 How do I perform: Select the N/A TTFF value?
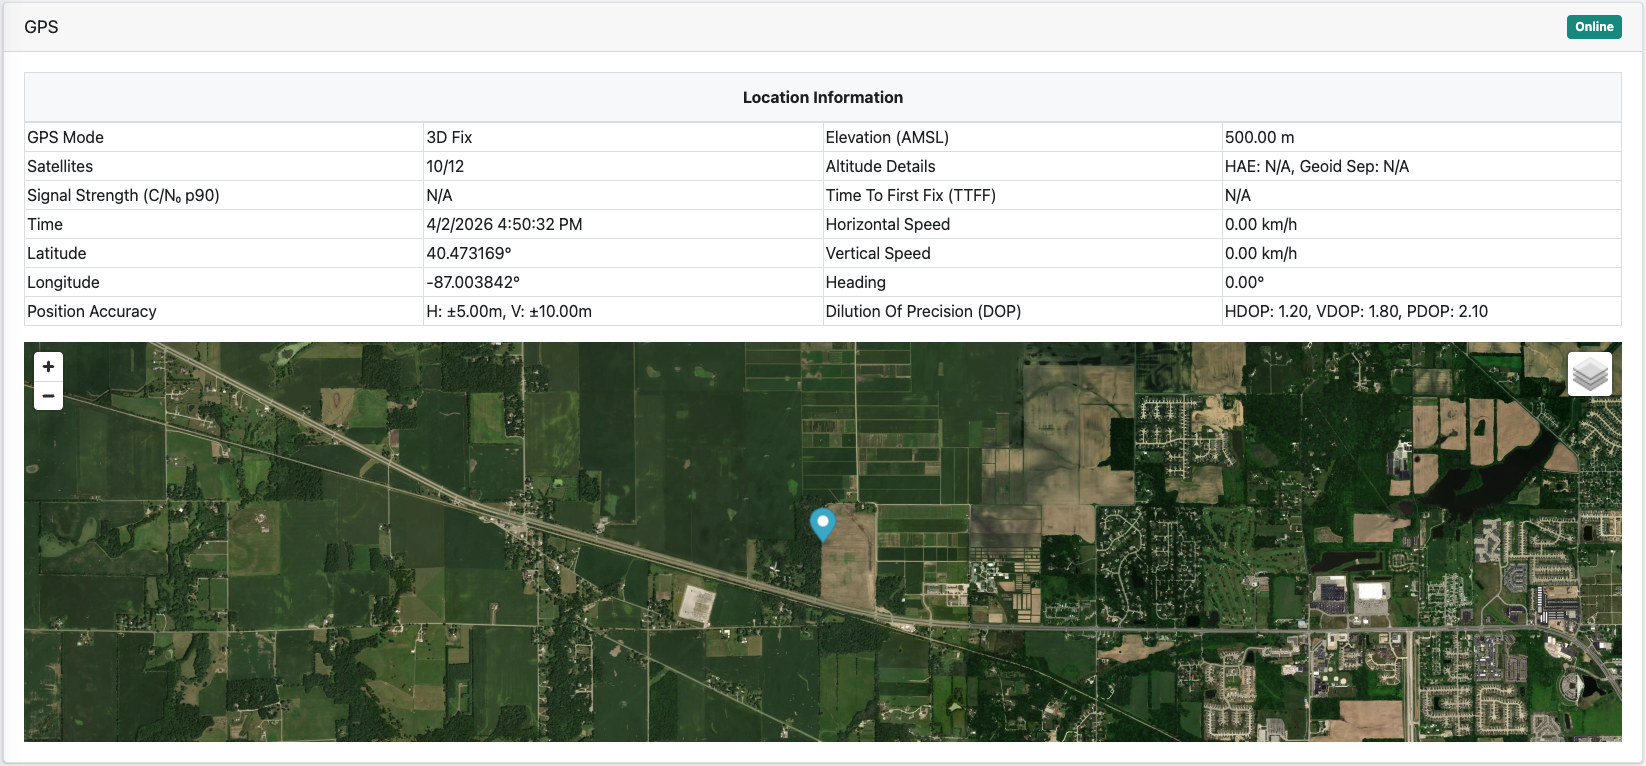[1237, 195]
